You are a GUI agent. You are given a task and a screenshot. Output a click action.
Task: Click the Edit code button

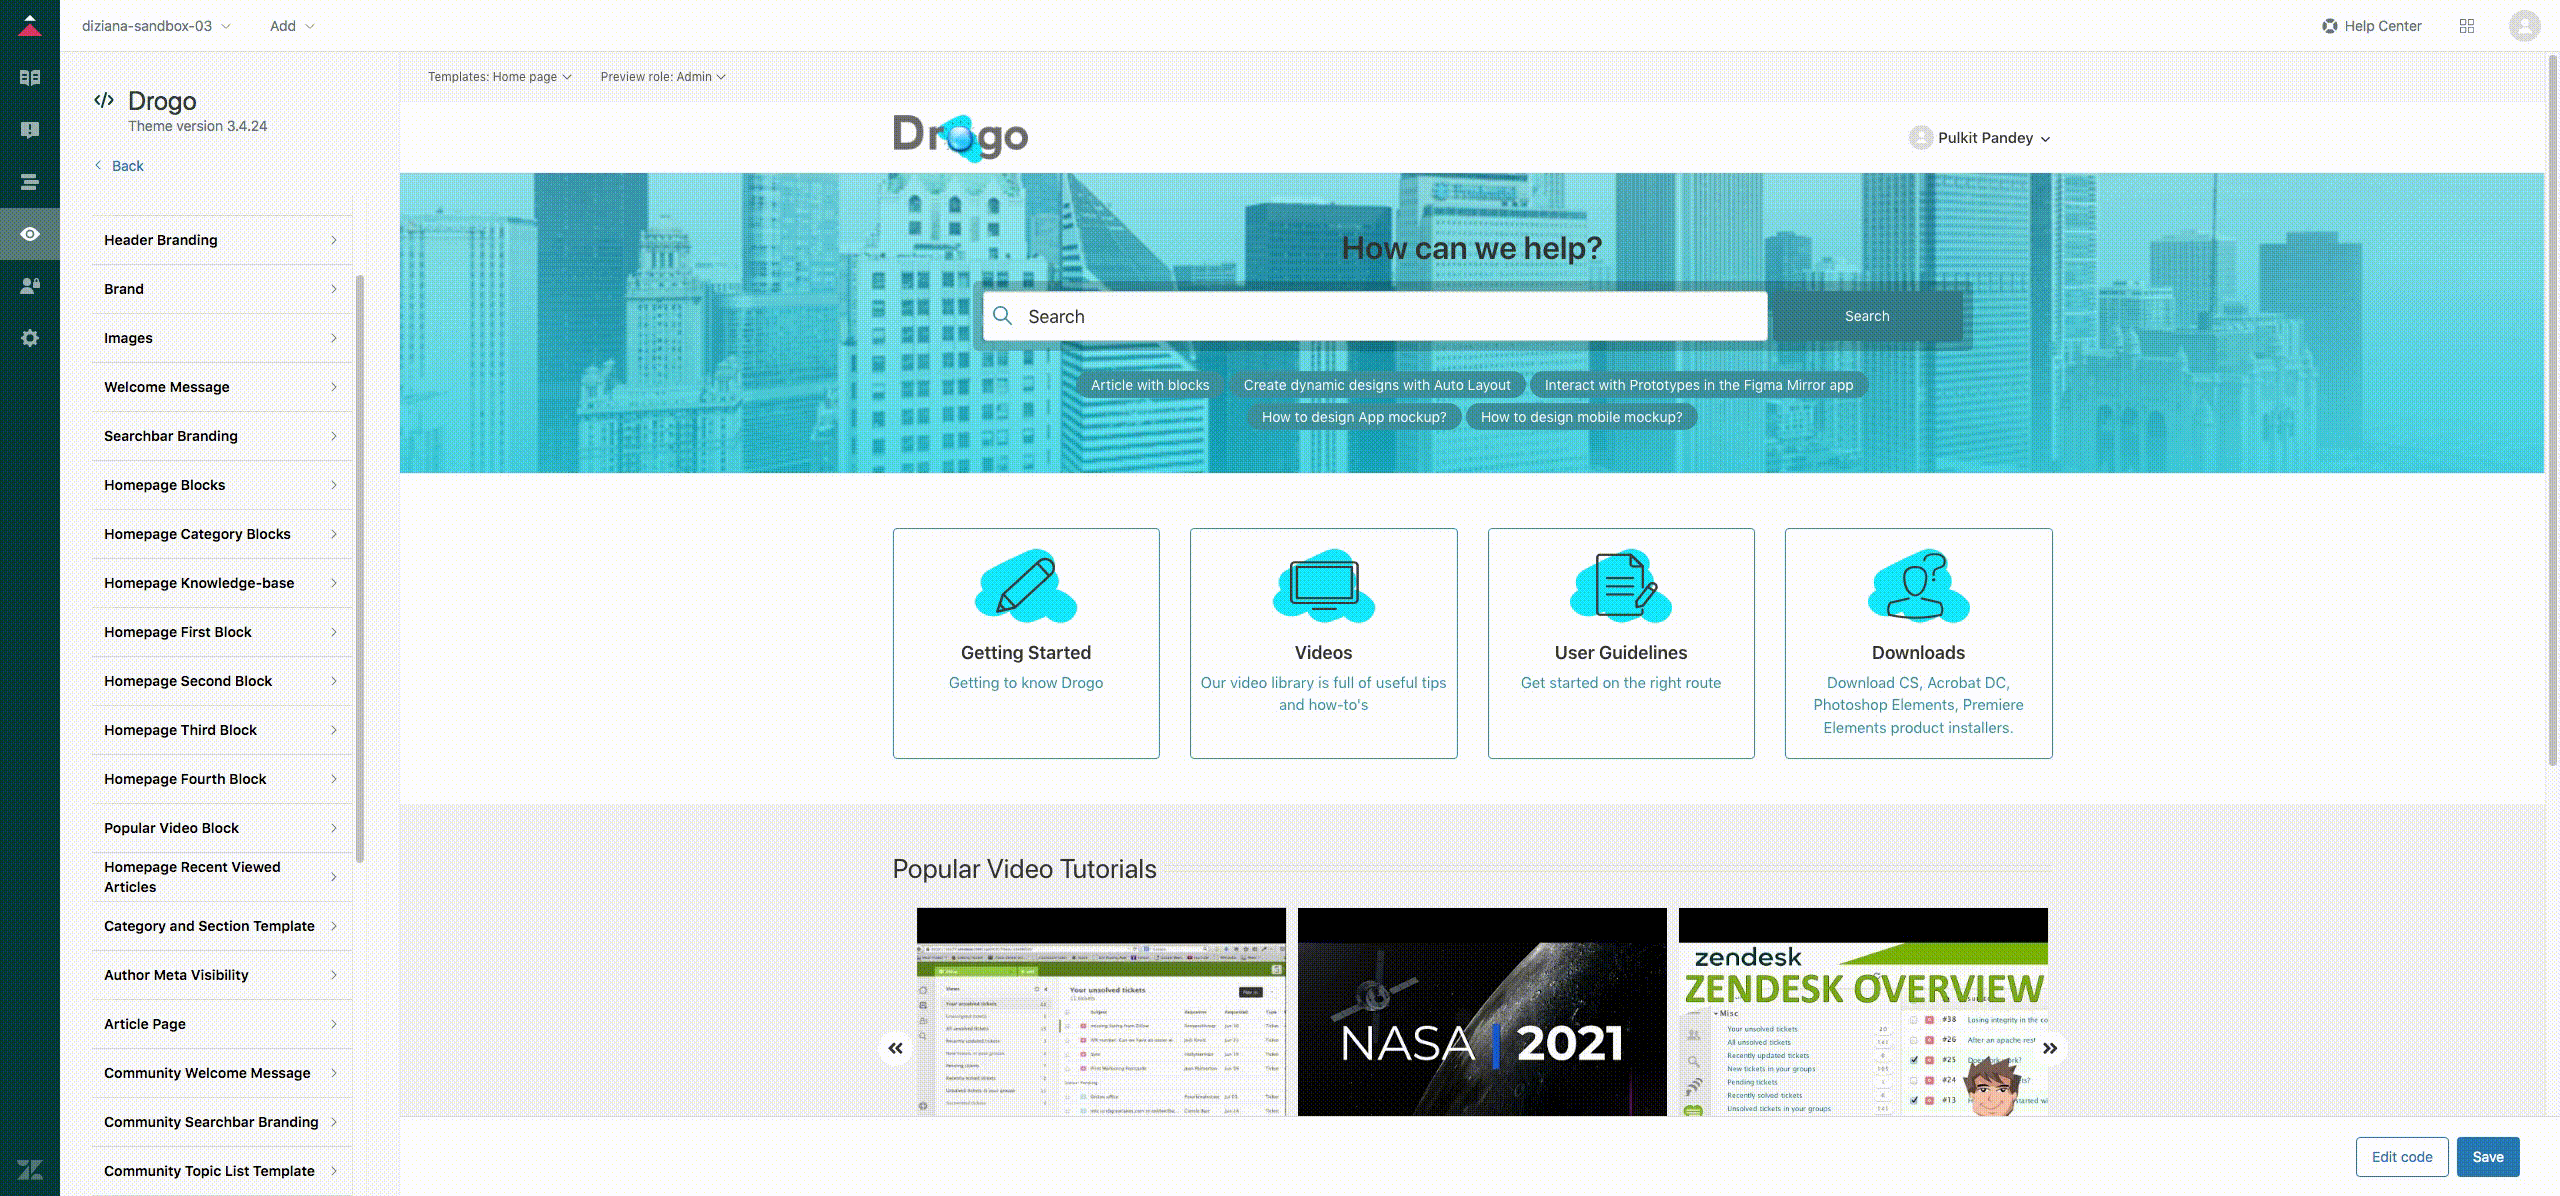coord(2402,1157)
